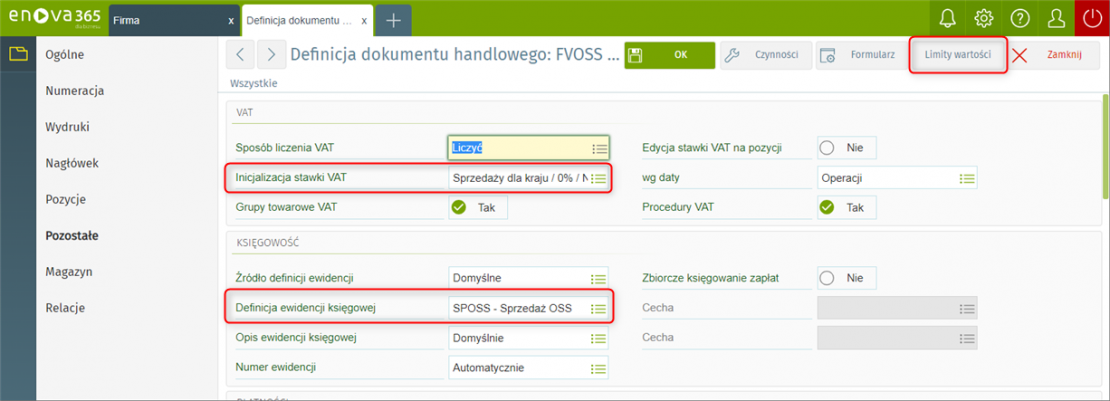1110x401 pixels.
Task: Go to previous record arrow
Action: click(x=240, y=55)
